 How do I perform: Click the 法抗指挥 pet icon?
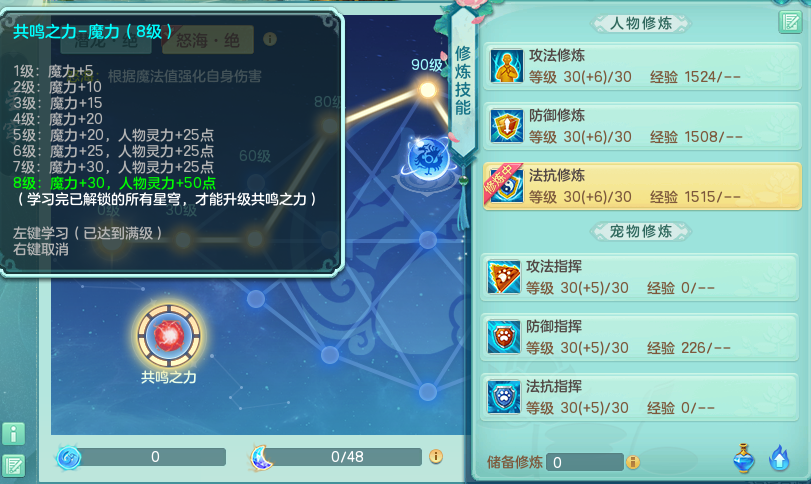504,397
